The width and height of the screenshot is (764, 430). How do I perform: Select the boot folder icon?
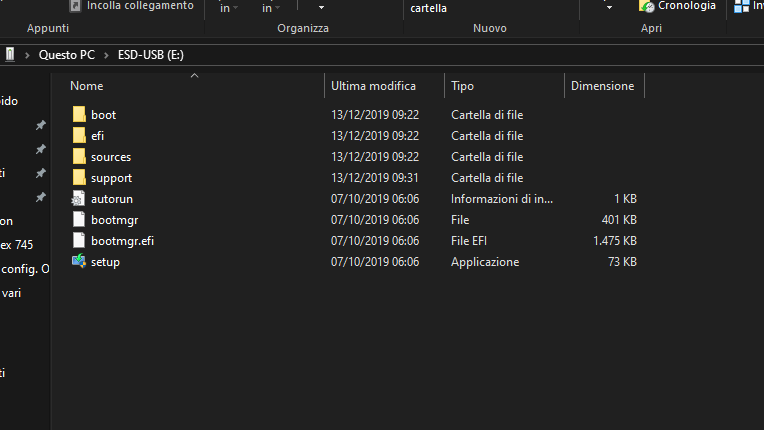pos(79,114)
